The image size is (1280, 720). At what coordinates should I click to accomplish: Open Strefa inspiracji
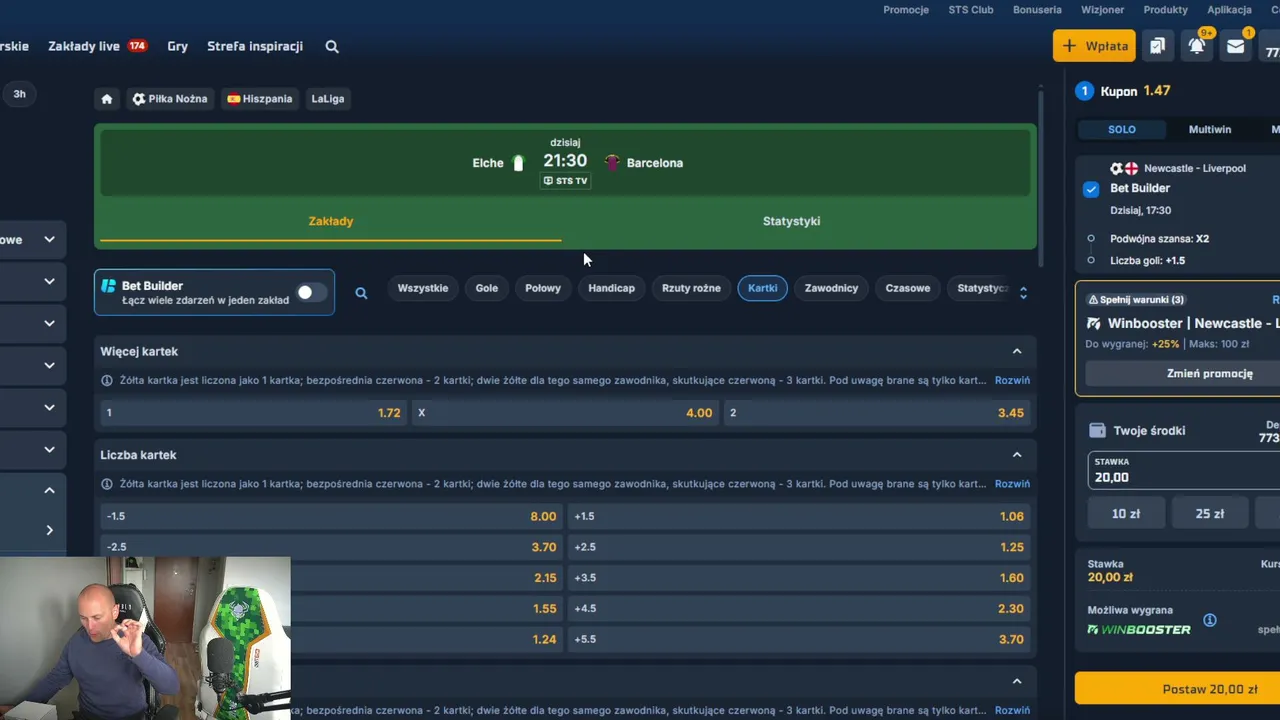[x=255, y=46]
